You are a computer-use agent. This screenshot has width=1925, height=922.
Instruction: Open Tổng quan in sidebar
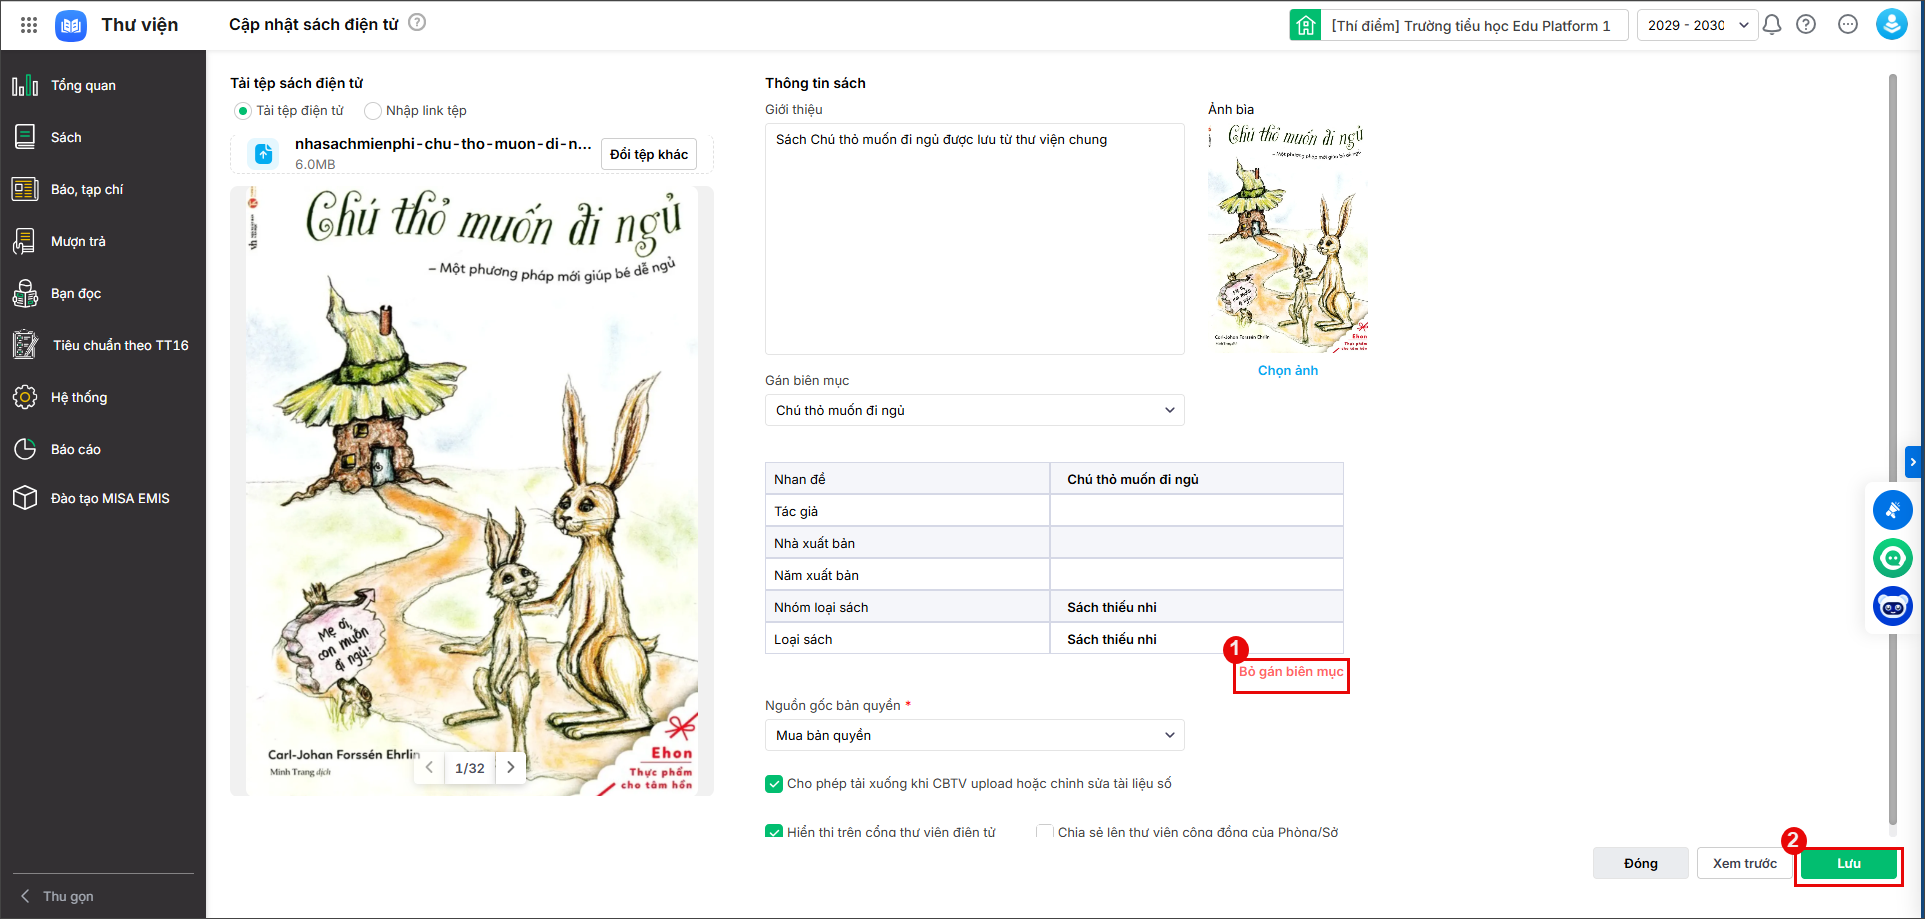pyautogui.click(x=103, y=85)
